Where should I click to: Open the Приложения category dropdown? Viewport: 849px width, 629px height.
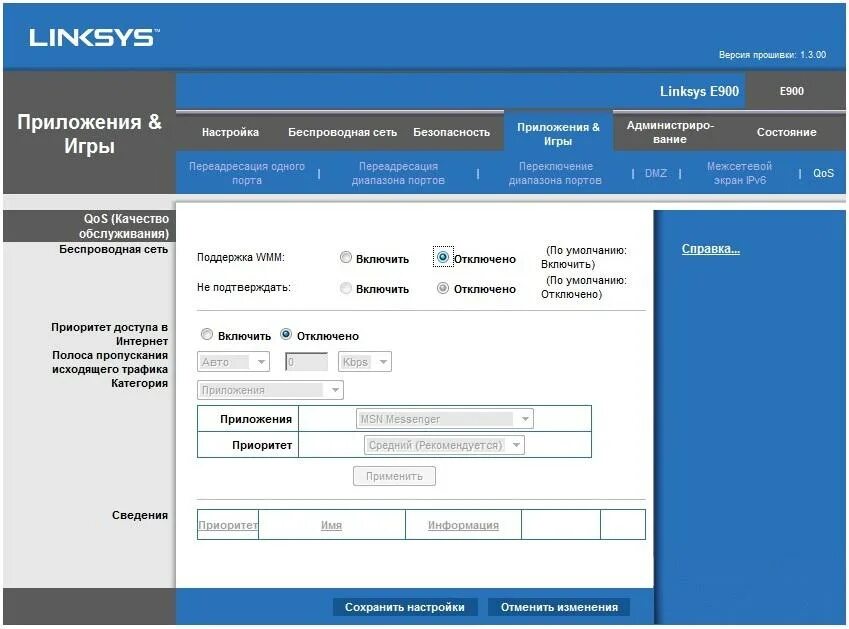point(270,390)
